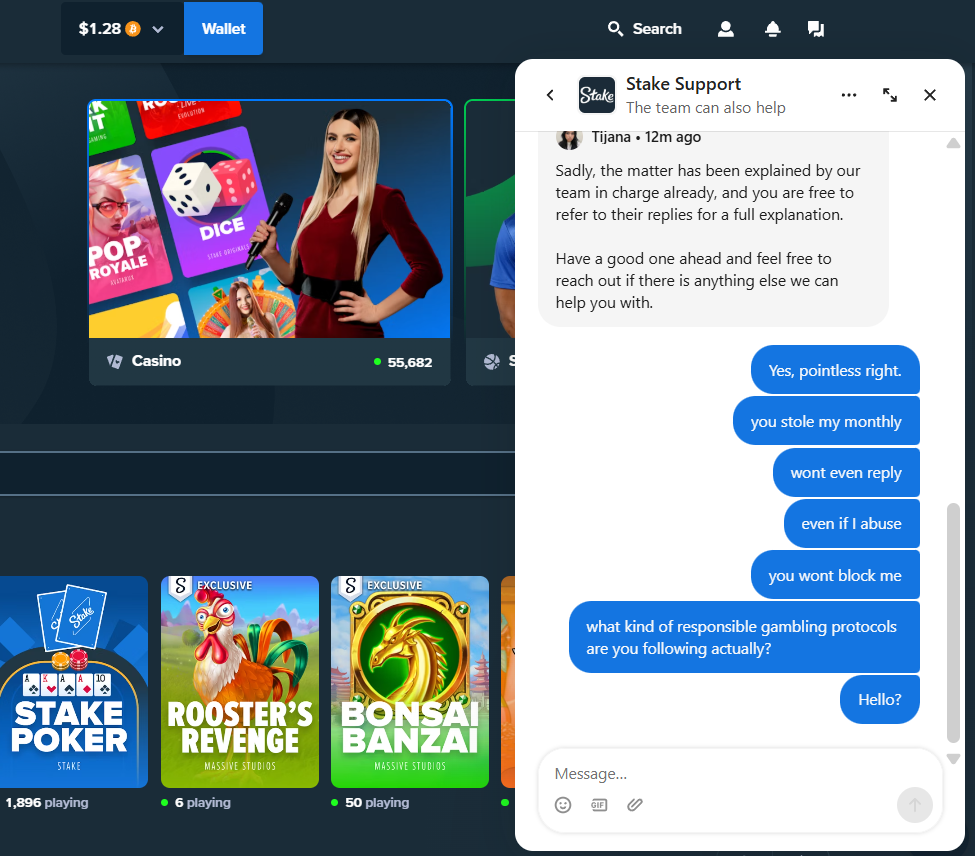Image resolution: width=975 pixels, height=856 pixels.
Task: Open the Sports card basketball icon
Action: pyautogui.click(x=492, y=361)
